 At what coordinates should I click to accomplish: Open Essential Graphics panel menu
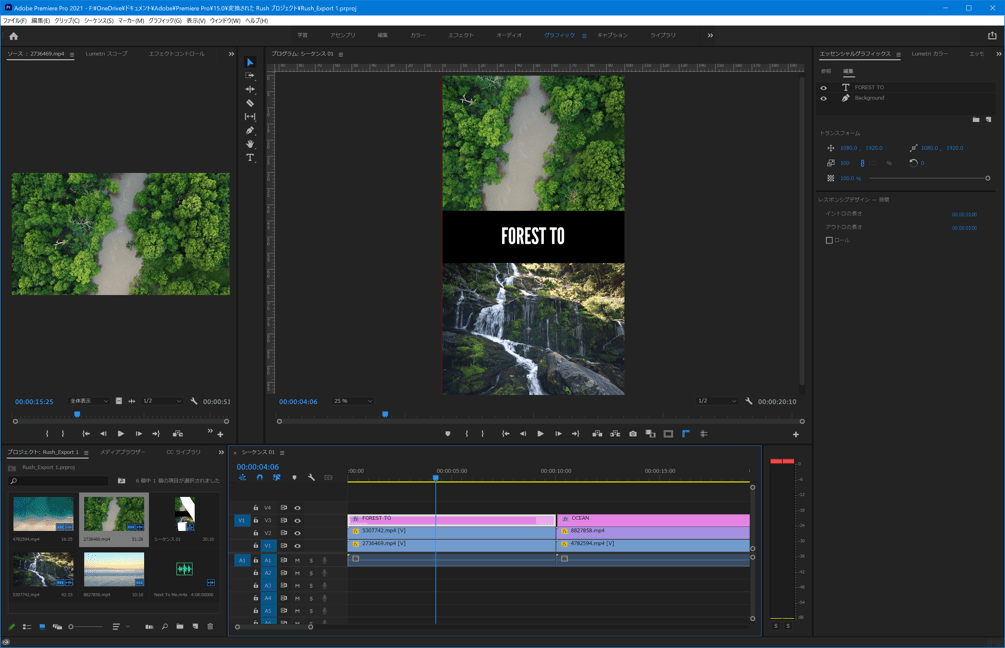point(898,54)
